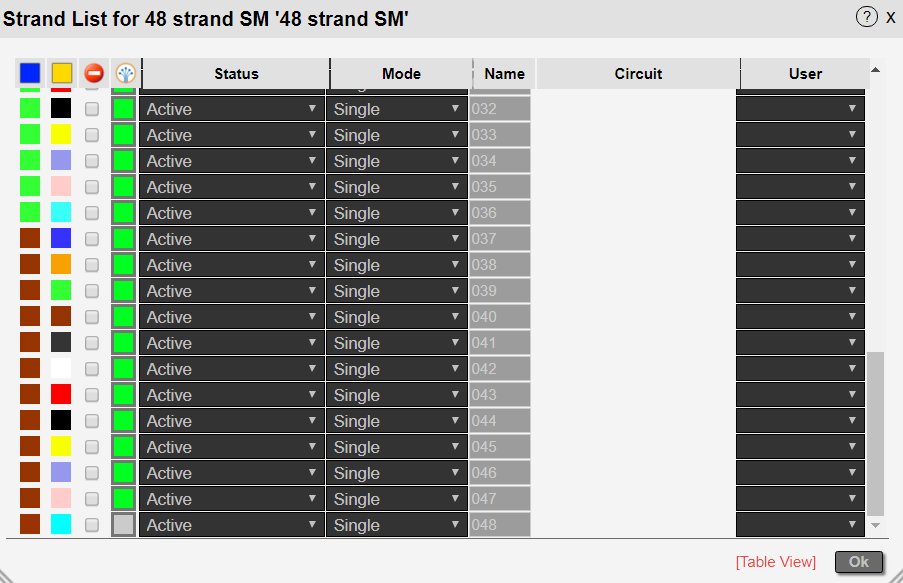The height and width of the screenshot is (583, 903).
Task: Click the green indicator box for strand 040
Action: [x=124, y=317]
